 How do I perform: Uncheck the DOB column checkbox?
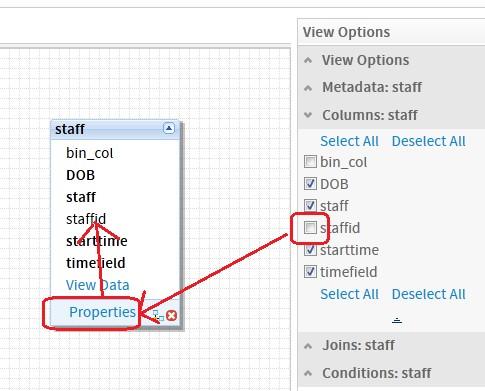[310, 184]
